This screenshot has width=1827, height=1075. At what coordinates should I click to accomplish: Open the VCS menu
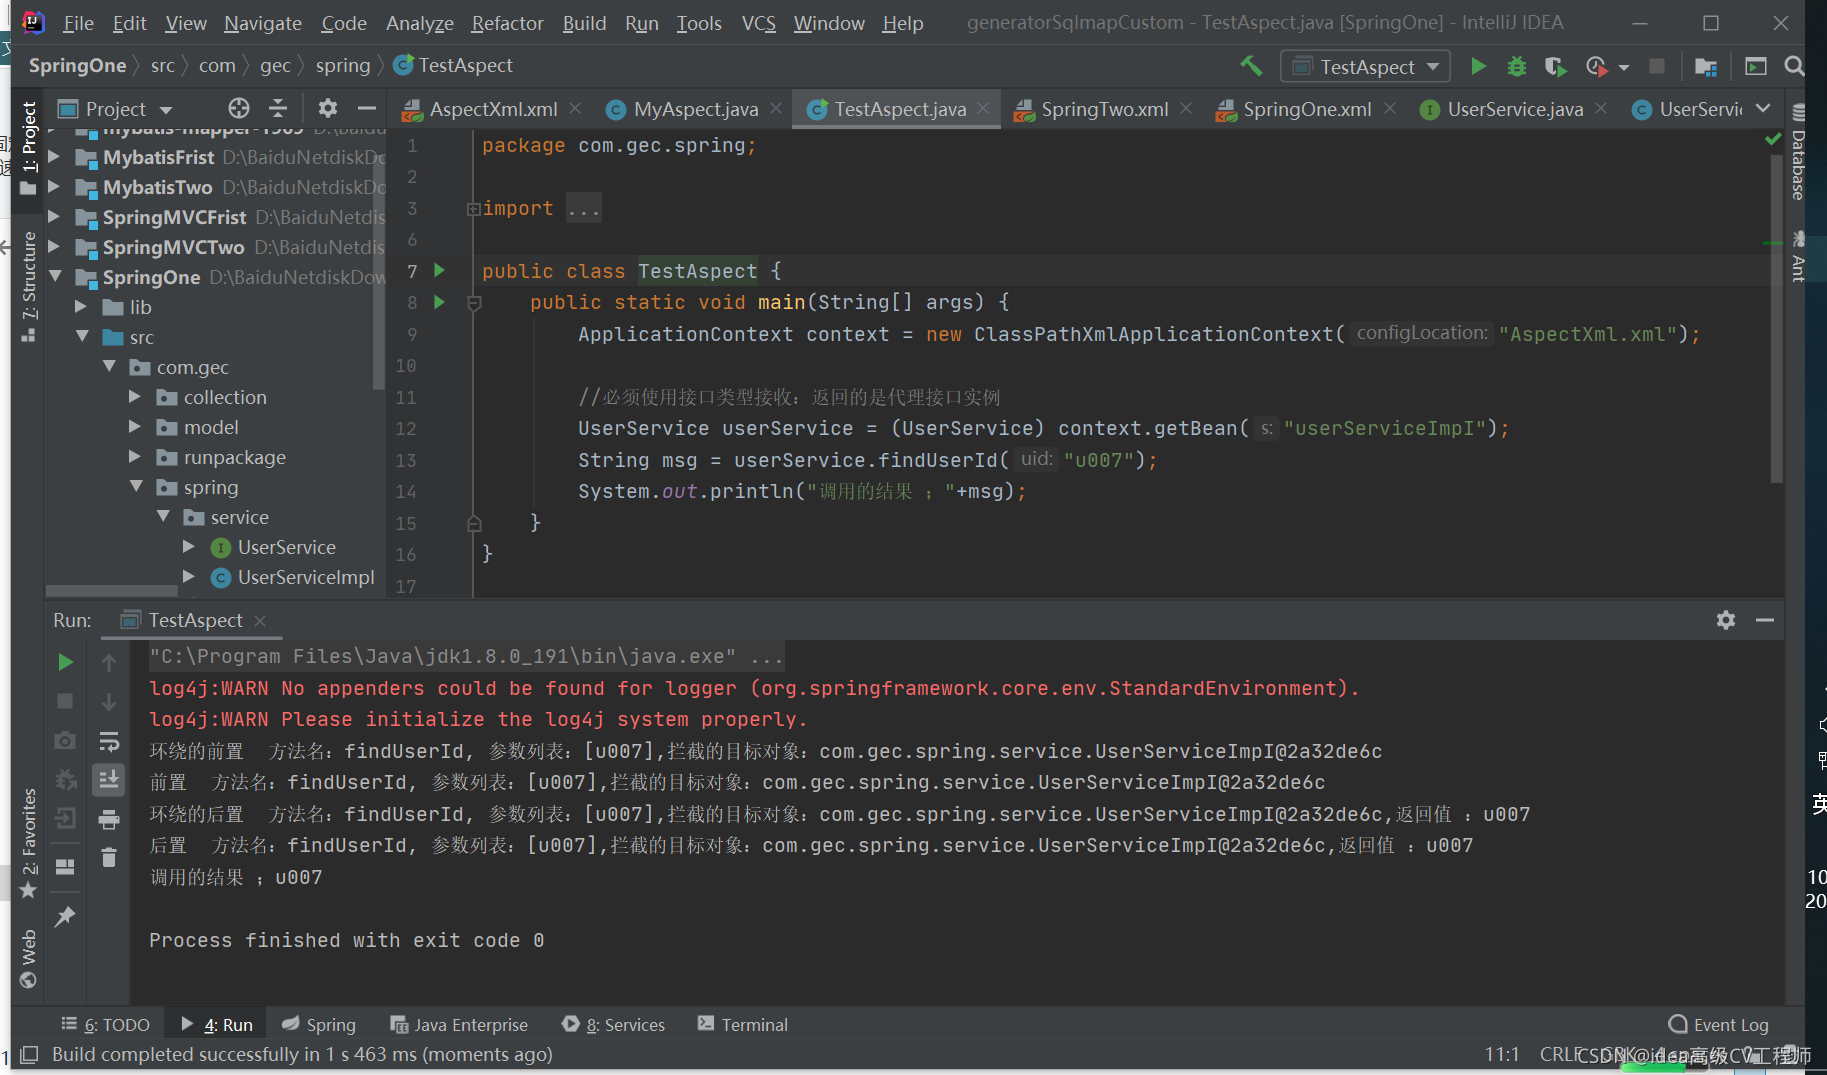coord(758,23)
